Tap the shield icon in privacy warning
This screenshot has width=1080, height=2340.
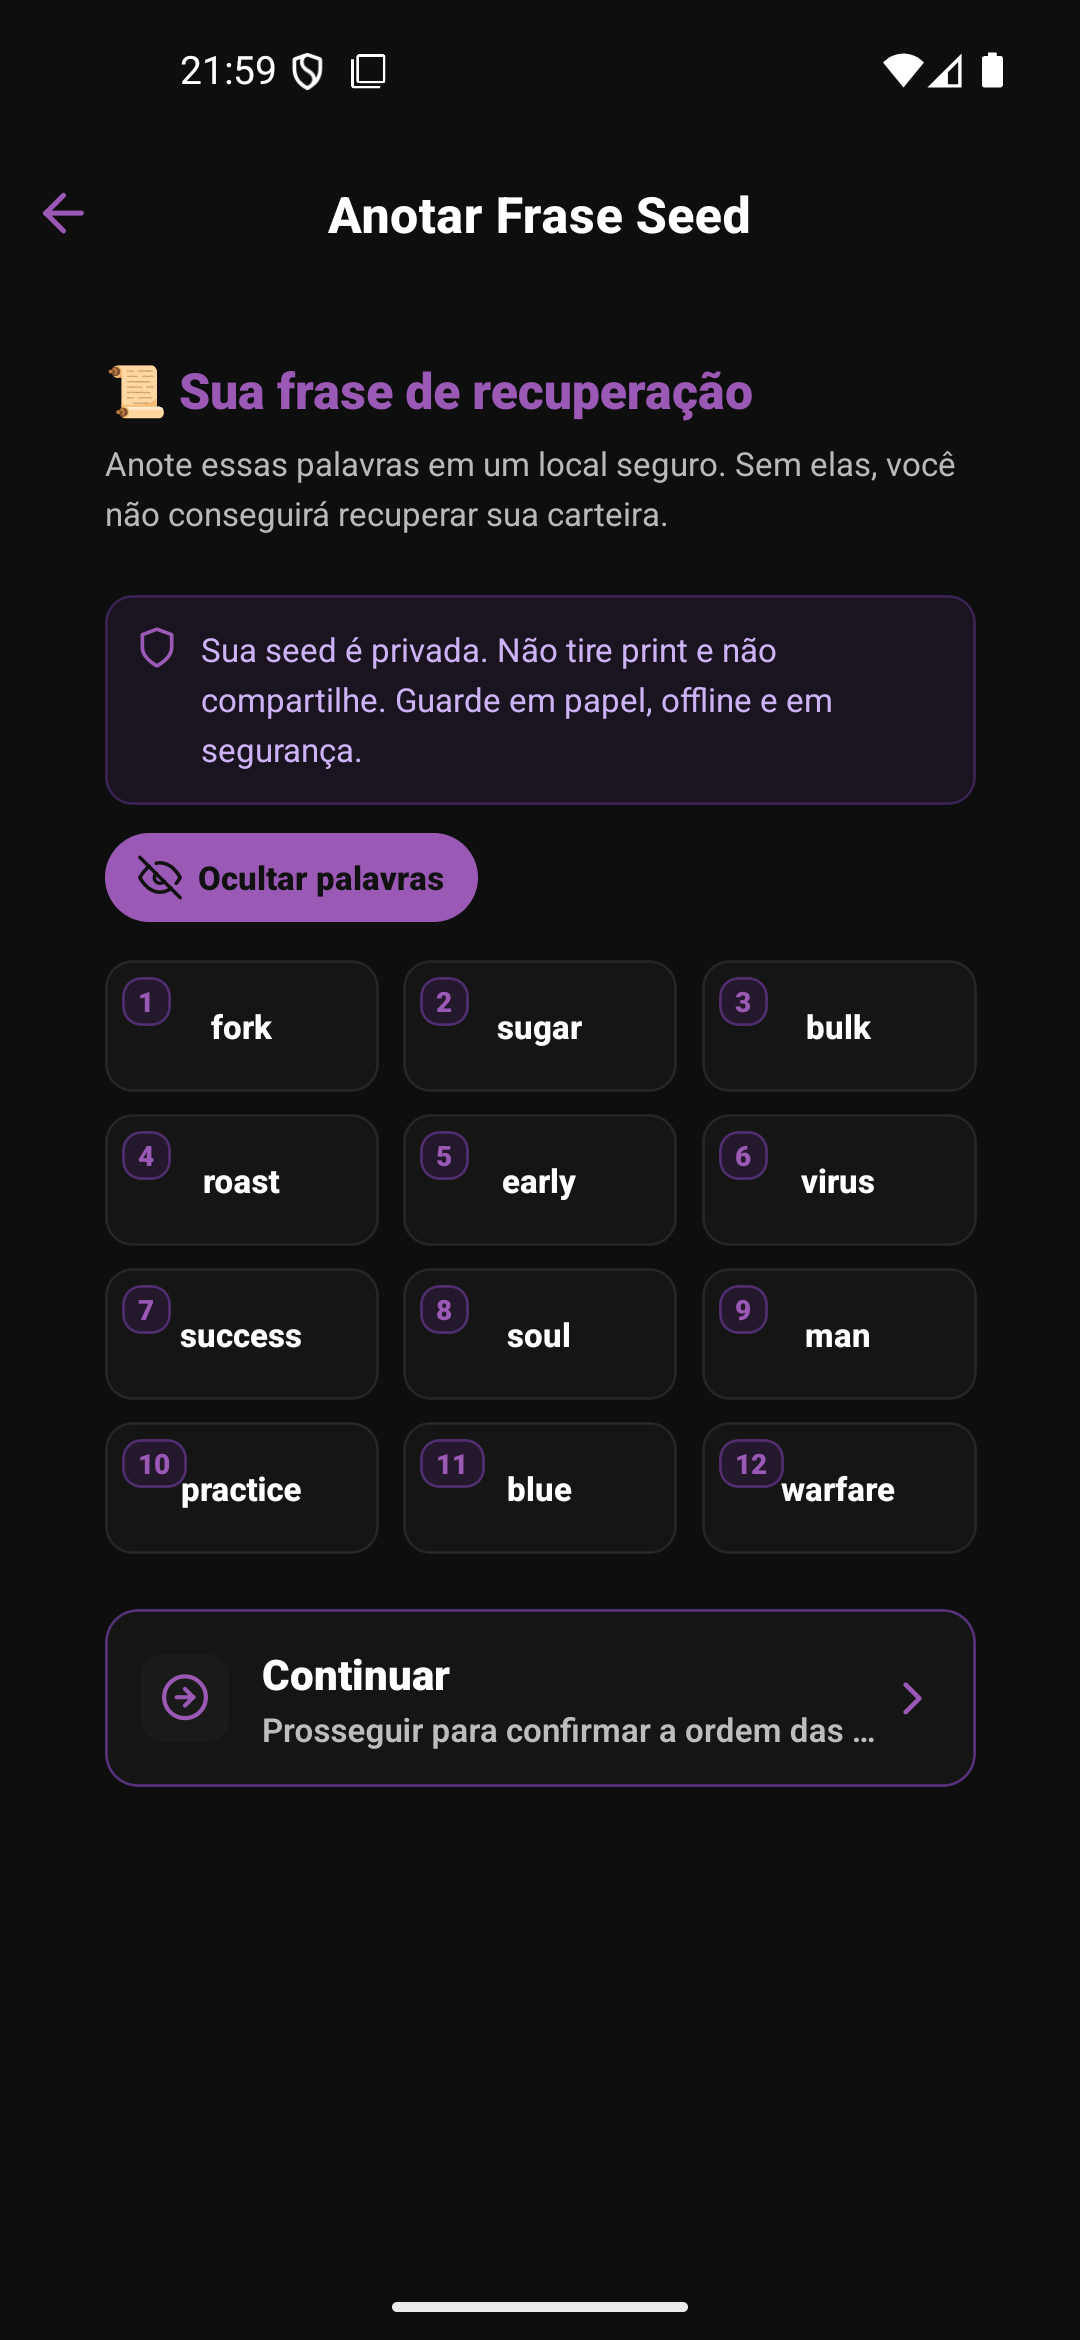pos(157,648)
